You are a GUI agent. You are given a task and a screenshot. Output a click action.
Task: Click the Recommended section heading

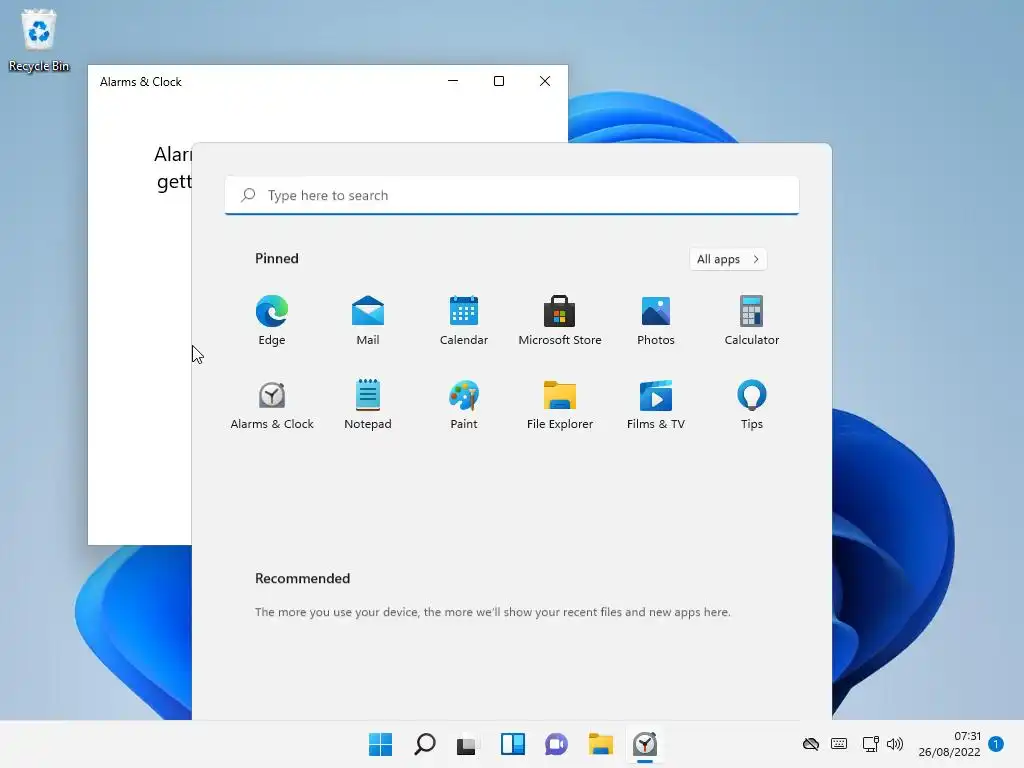tap(302, 579)
